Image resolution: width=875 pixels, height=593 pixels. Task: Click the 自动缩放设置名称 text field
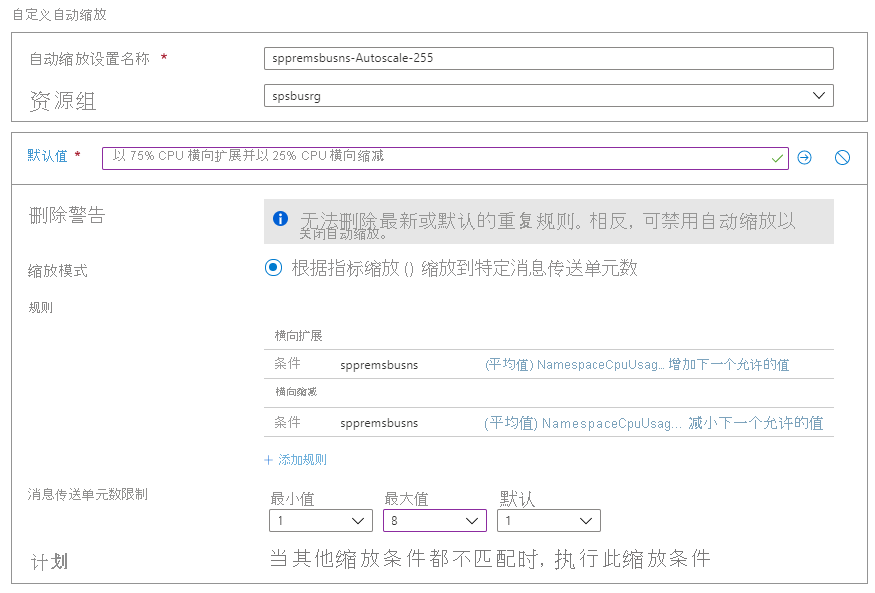[548, 58]
